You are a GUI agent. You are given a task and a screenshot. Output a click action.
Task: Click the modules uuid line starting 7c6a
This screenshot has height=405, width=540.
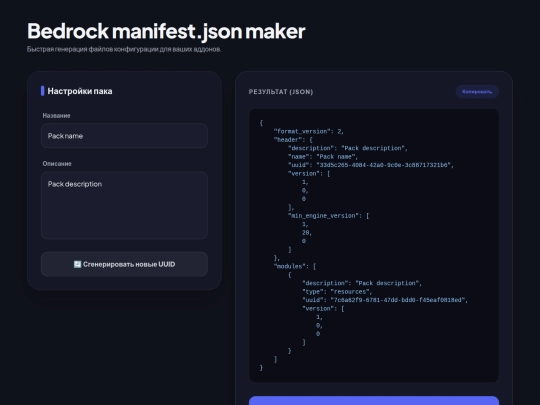385,300
